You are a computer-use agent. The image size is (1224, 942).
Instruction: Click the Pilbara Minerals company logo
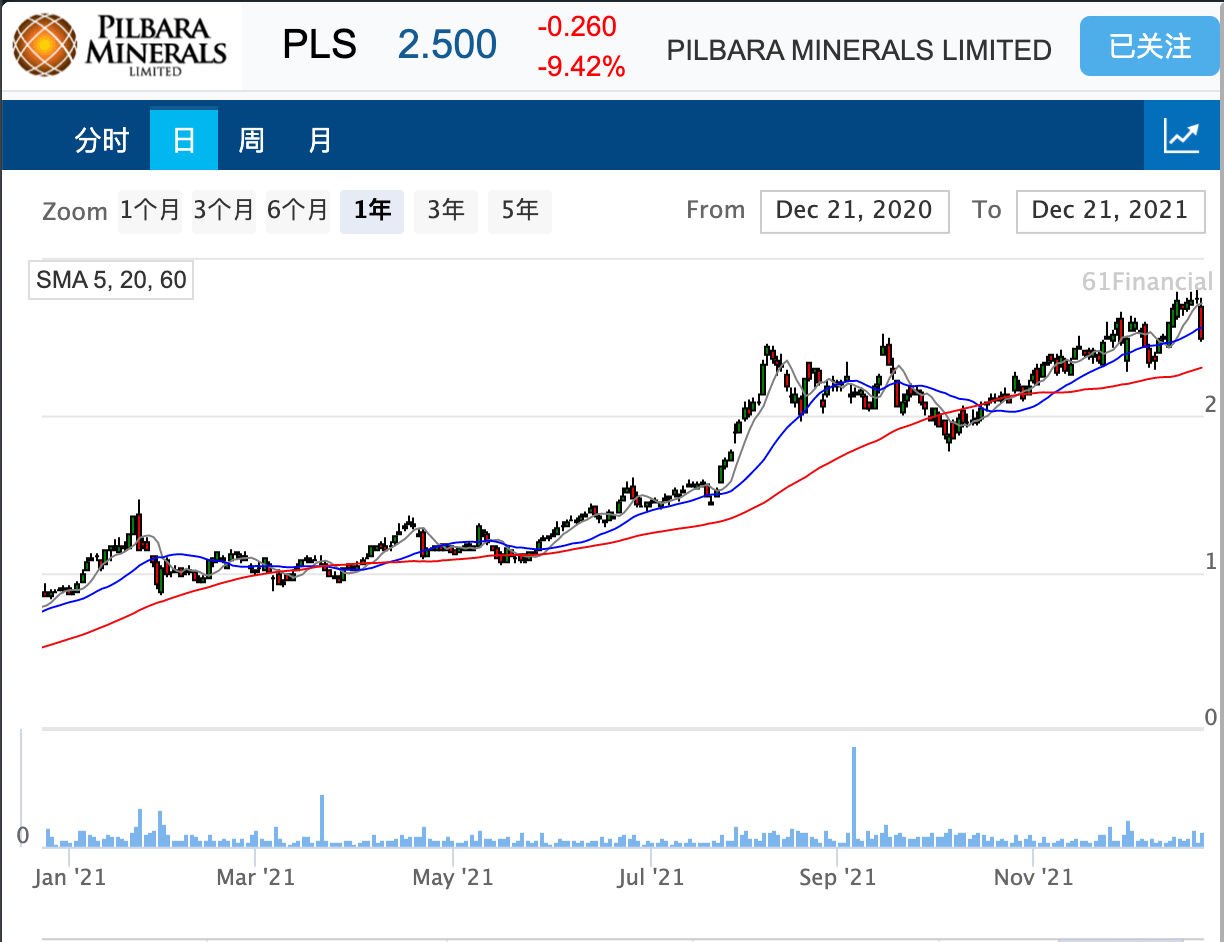120,45
